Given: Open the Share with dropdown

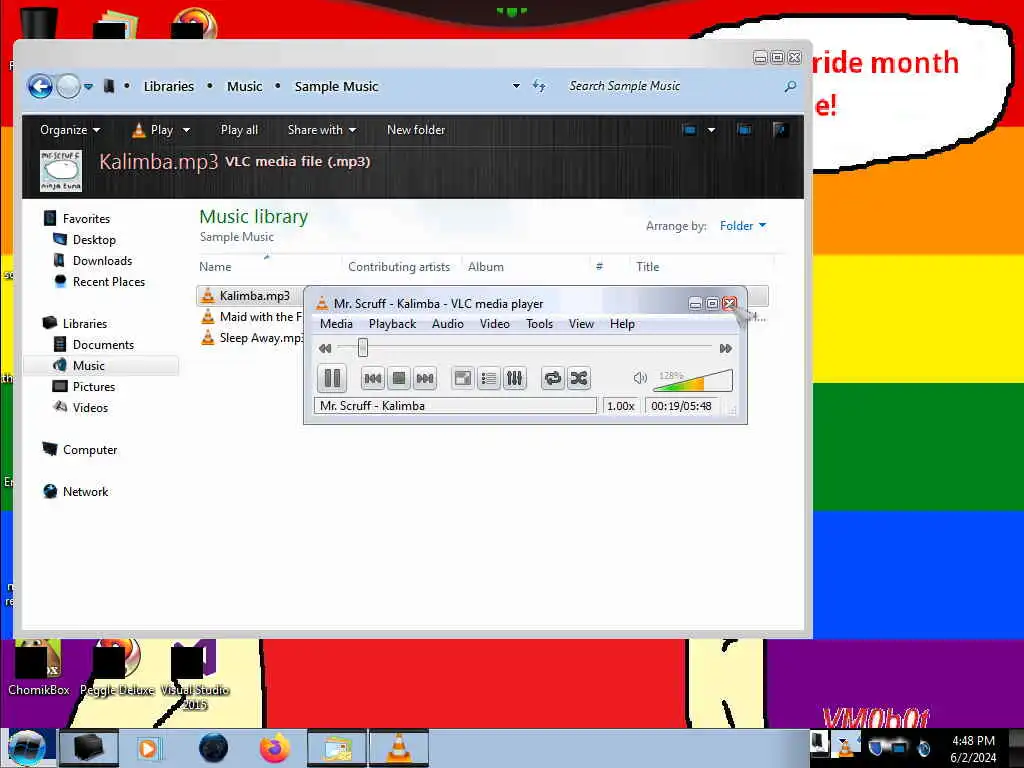Looking at the screenshot, I should pos(322,130).
